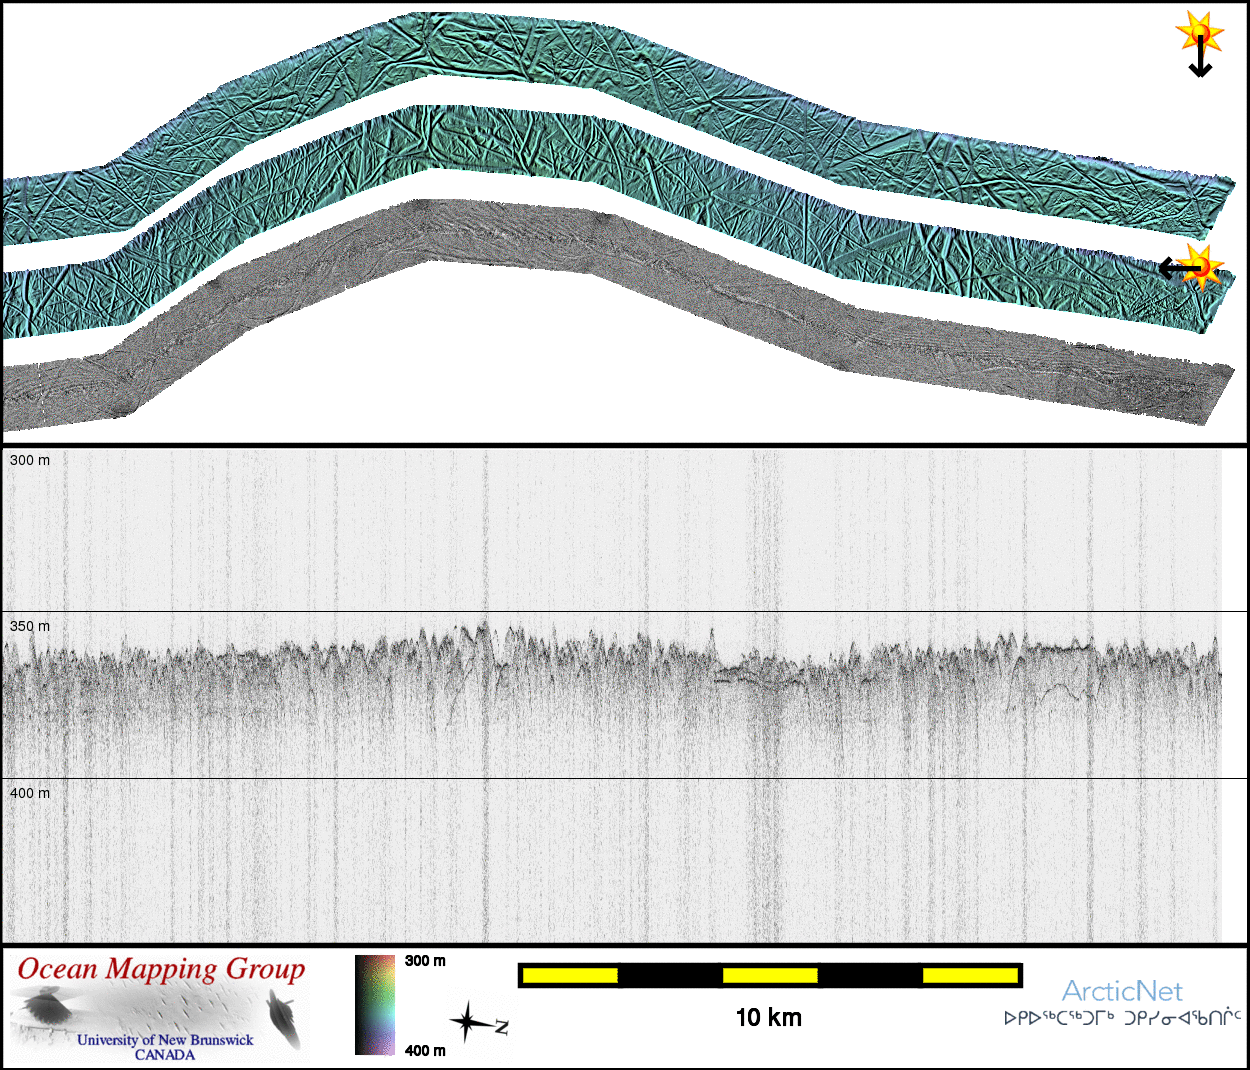The width and height of the screenshot is (1250, 1070).
Task: Click the 400 m label beside the color legend
Action: 425,1050
